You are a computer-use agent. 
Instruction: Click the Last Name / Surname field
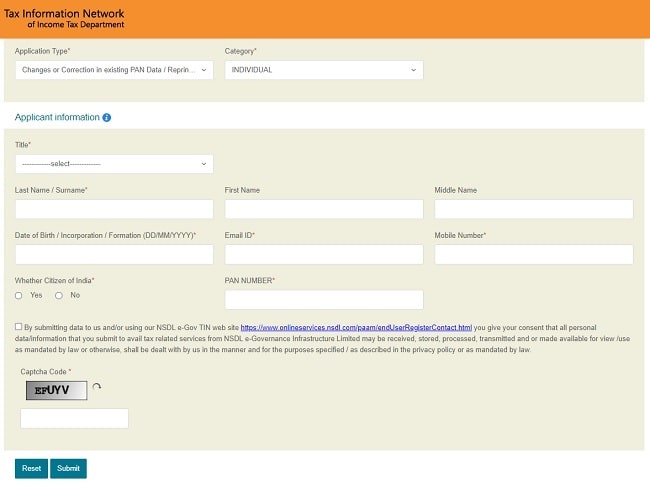[x=114, y=209]
